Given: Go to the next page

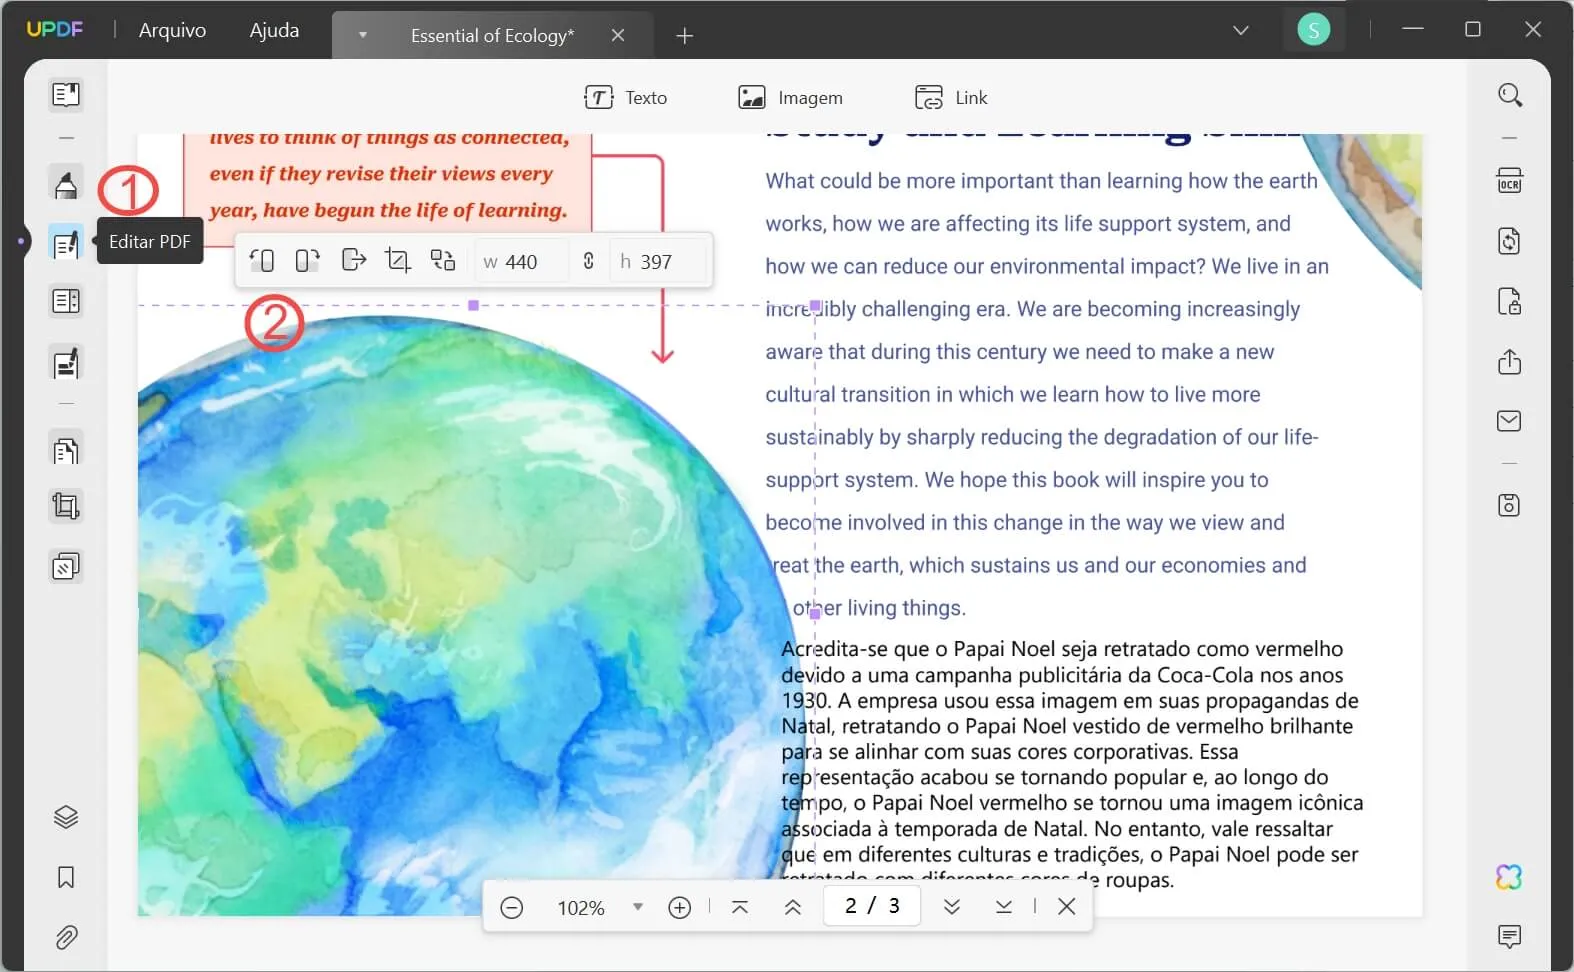Looking at the screenshot, I should [x=952, y=907].
